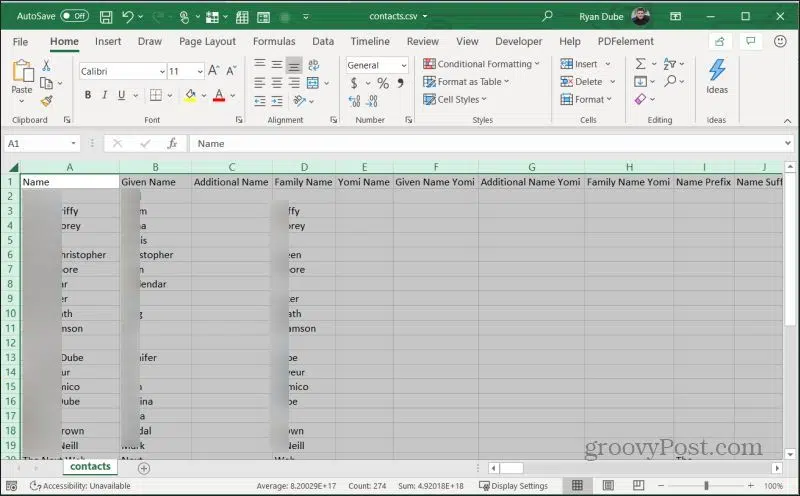Toggle bottom vertical alignment
This screenshot has width=800, height=496.
click(x=294, y=65)
